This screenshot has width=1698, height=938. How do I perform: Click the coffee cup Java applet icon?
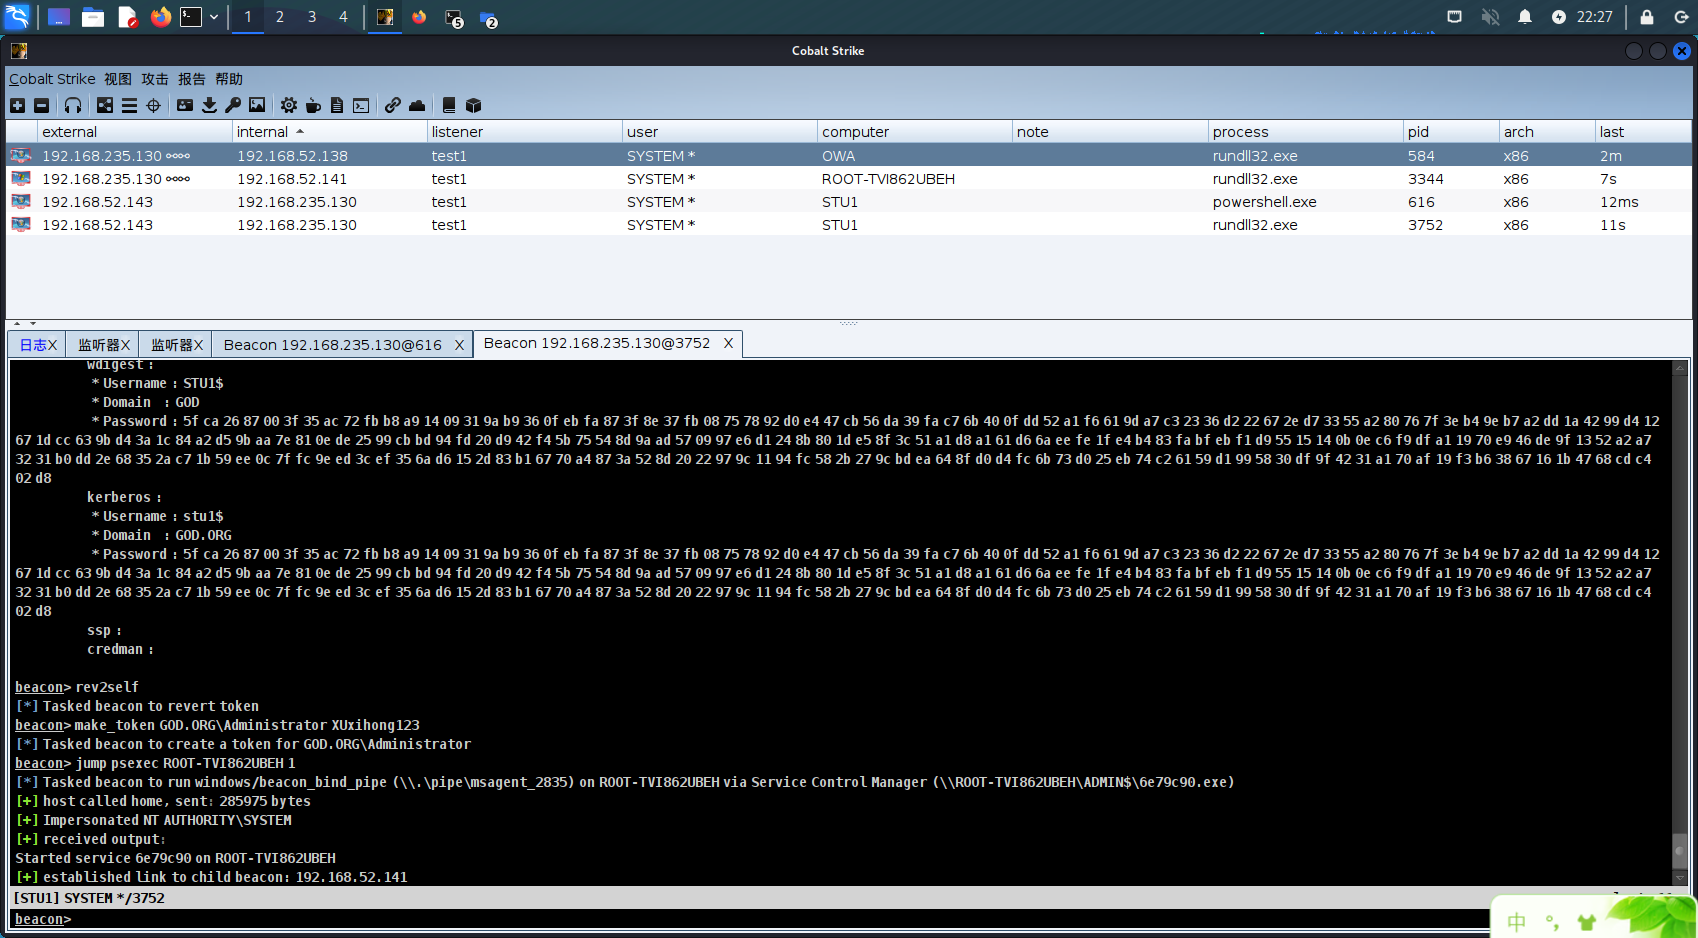pyautogui.click(x=313, y=105)
